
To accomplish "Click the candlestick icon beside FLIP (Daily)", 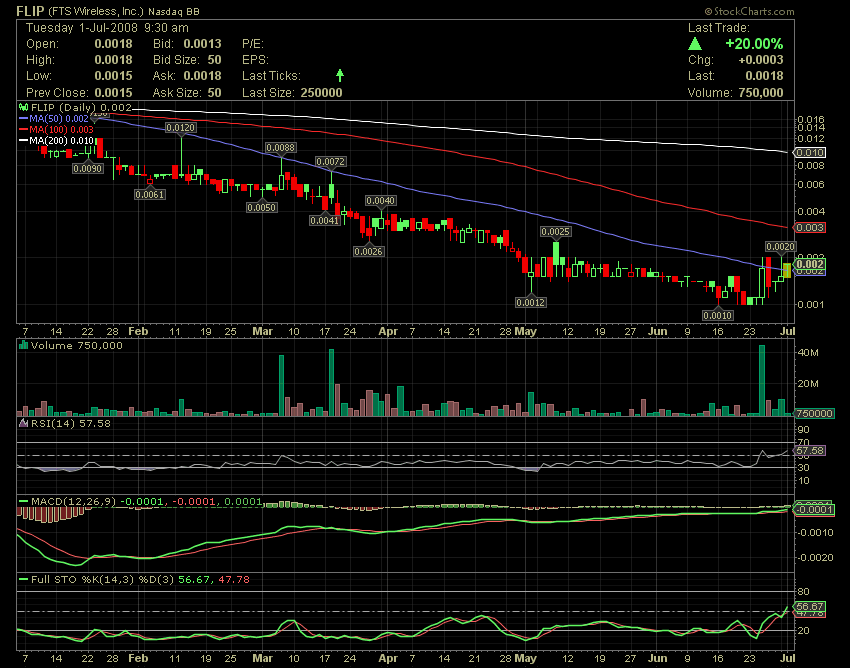I will pos(23,107).
